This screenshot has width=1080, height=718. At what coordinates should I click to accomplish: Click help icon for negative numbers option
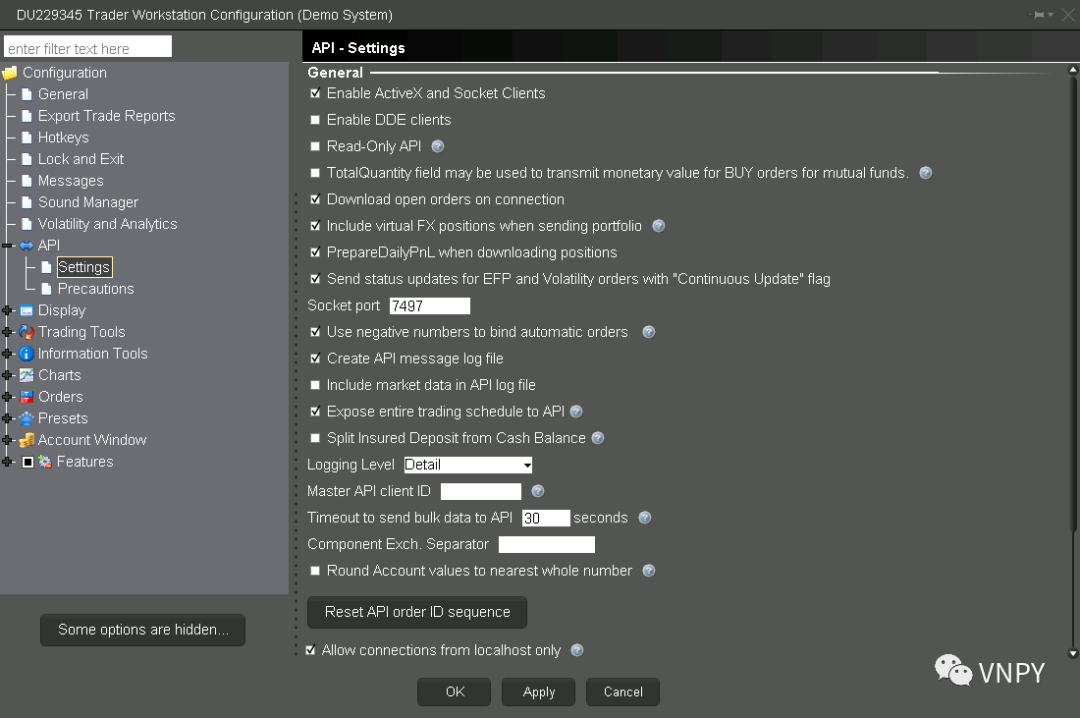tap(649, 332)
